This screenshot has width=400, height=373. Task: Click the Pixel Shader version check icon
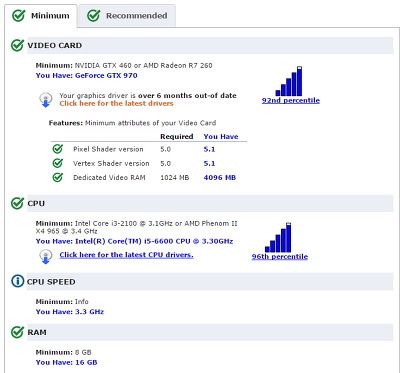[x=58, y=149]
